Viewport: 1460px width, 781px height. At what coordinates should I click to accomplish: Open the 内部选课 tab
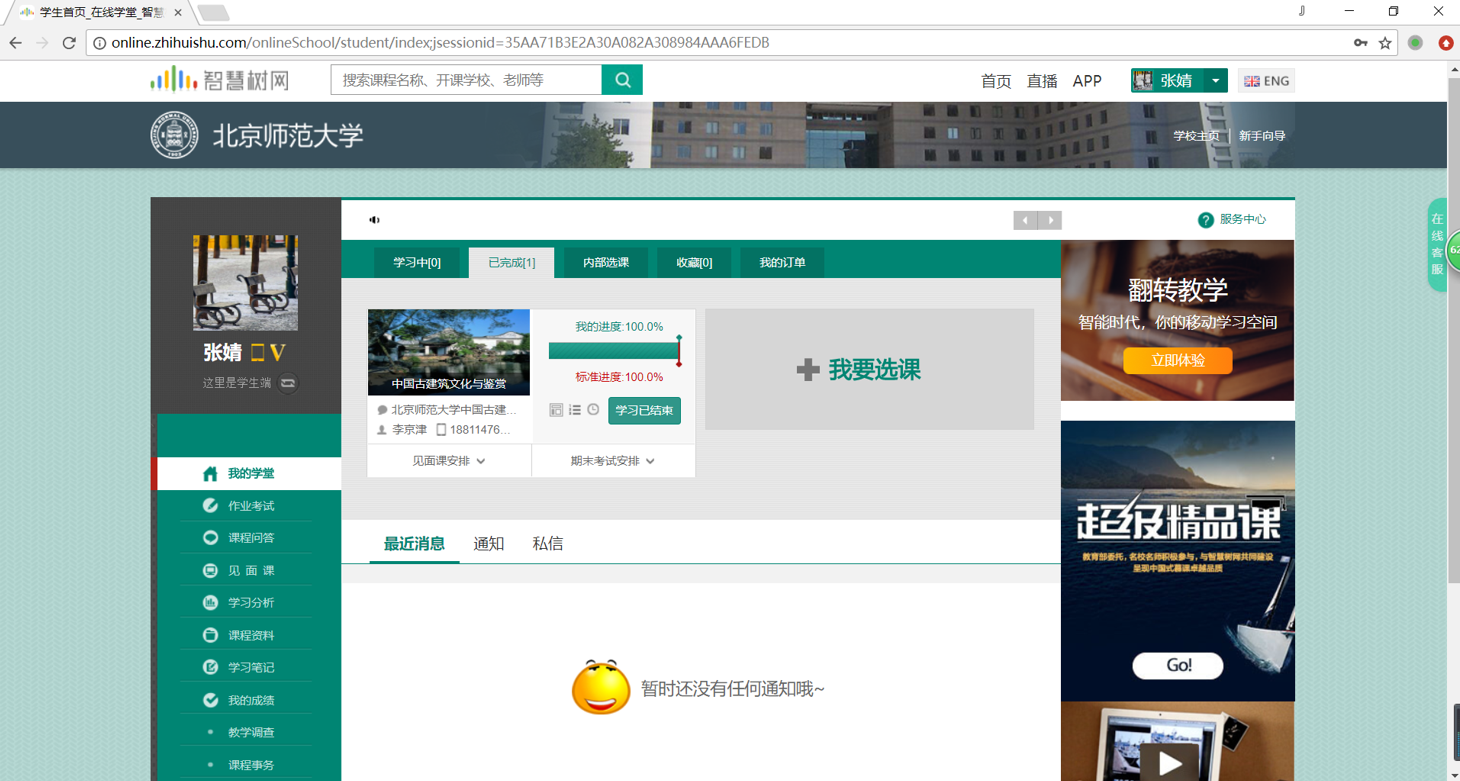606,263
